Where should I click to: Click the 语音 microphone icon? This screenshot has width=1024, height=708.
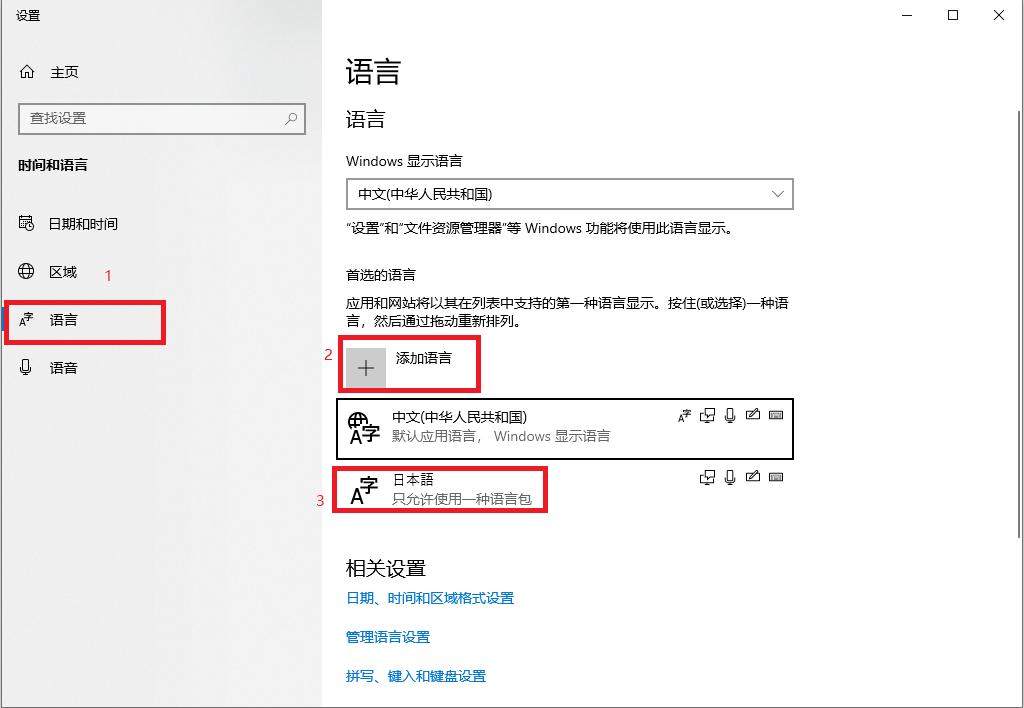[26, 367]
